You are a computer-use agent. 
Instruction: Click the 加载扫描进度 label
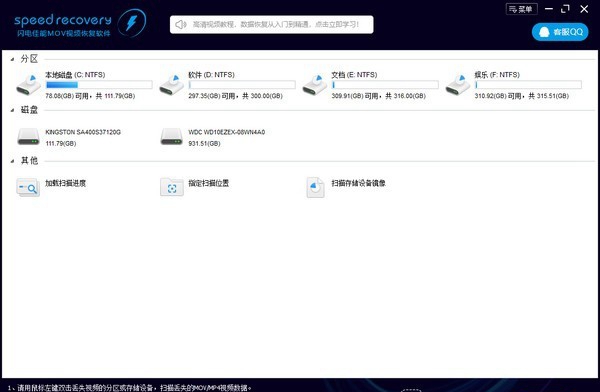tap(65, 183)
